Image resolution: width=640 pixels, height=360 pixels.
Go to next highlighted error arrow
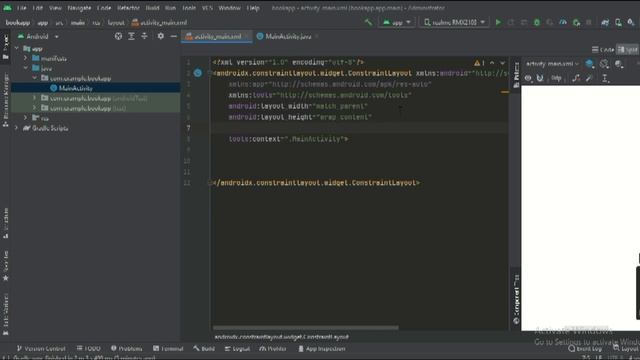tap(502, 63)
